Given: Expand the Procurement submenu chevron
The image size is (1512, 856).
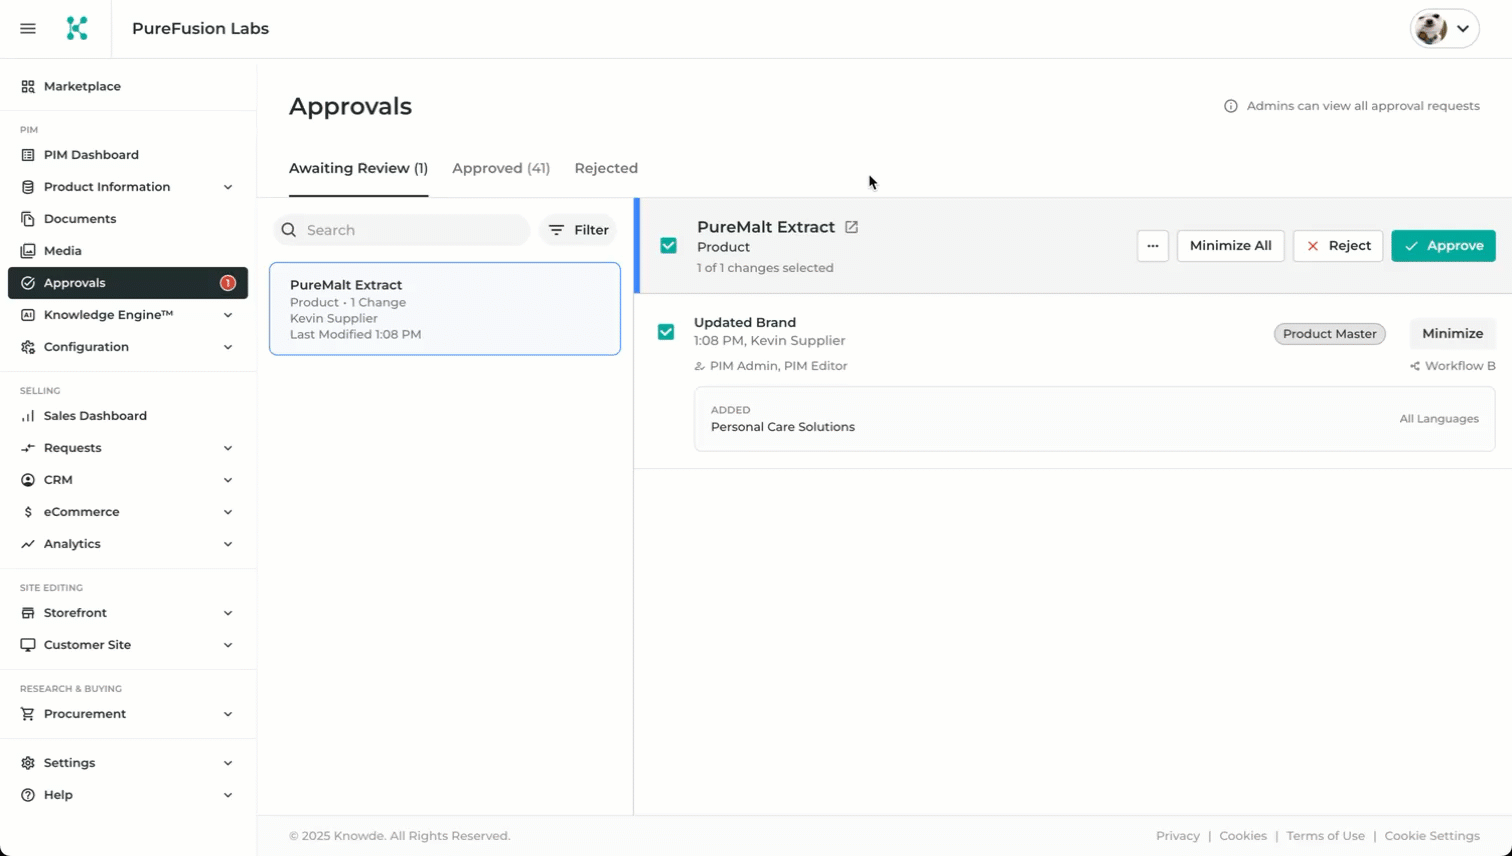Looking at the screenshot, I should point(228,714).
